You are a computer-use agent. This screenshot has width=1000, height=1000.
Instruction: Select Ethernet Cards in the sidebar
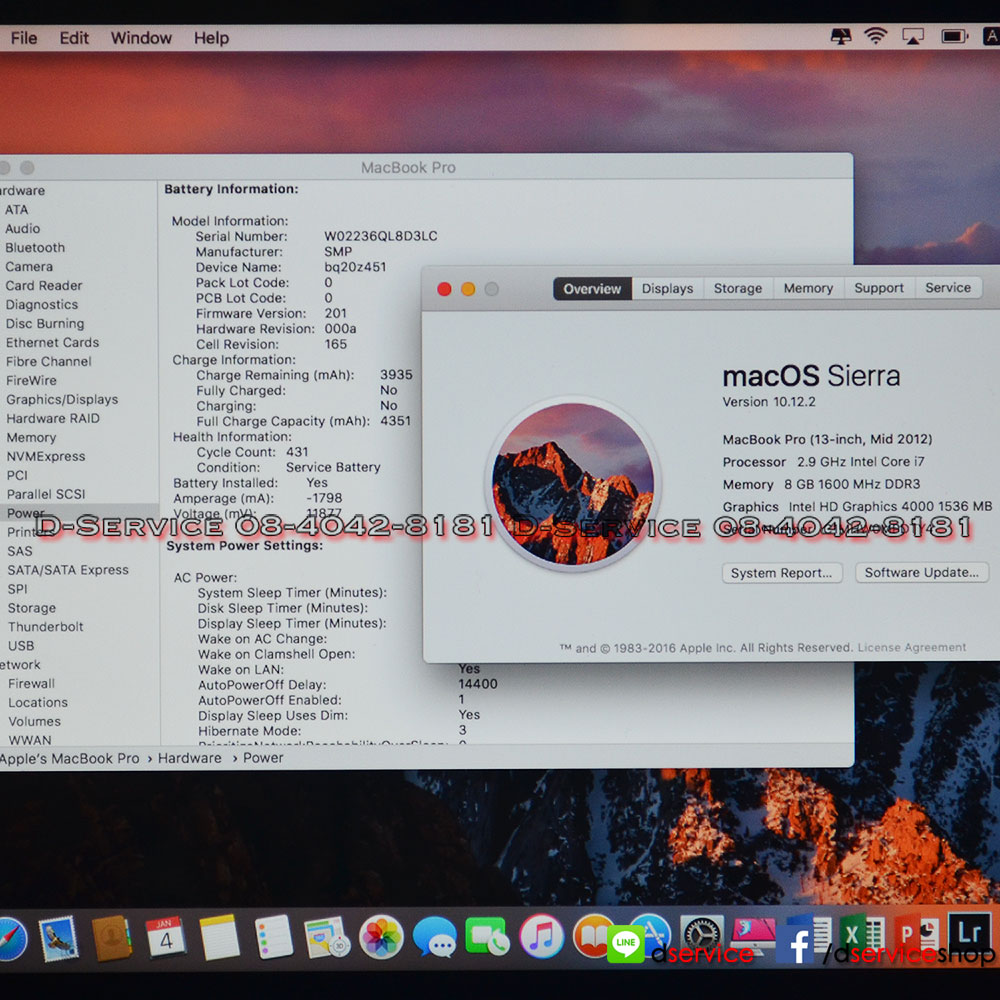[x=52, y=342]
